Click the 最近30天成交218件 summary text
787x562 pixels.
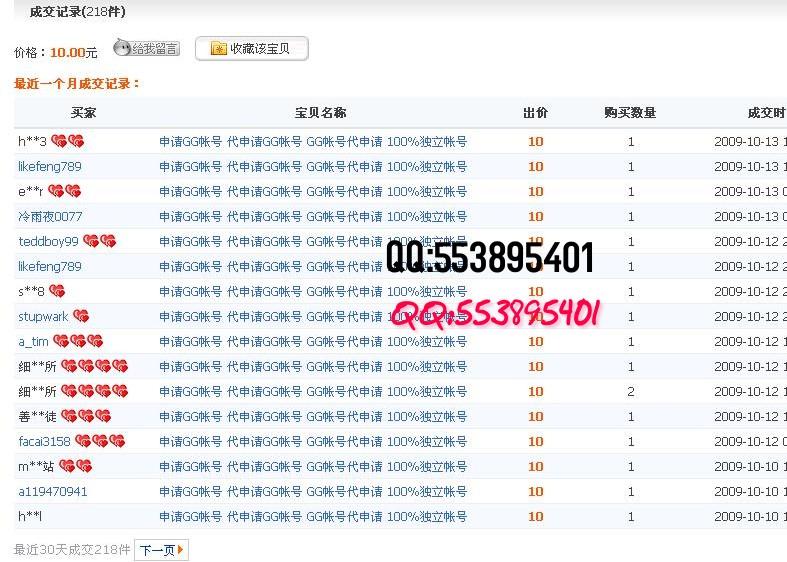pyautogui.click(x=72, y=549)
